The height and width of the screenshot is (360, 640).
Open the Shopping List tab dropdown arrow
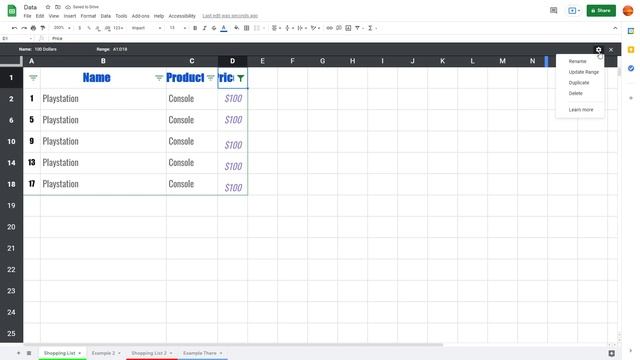80,353
